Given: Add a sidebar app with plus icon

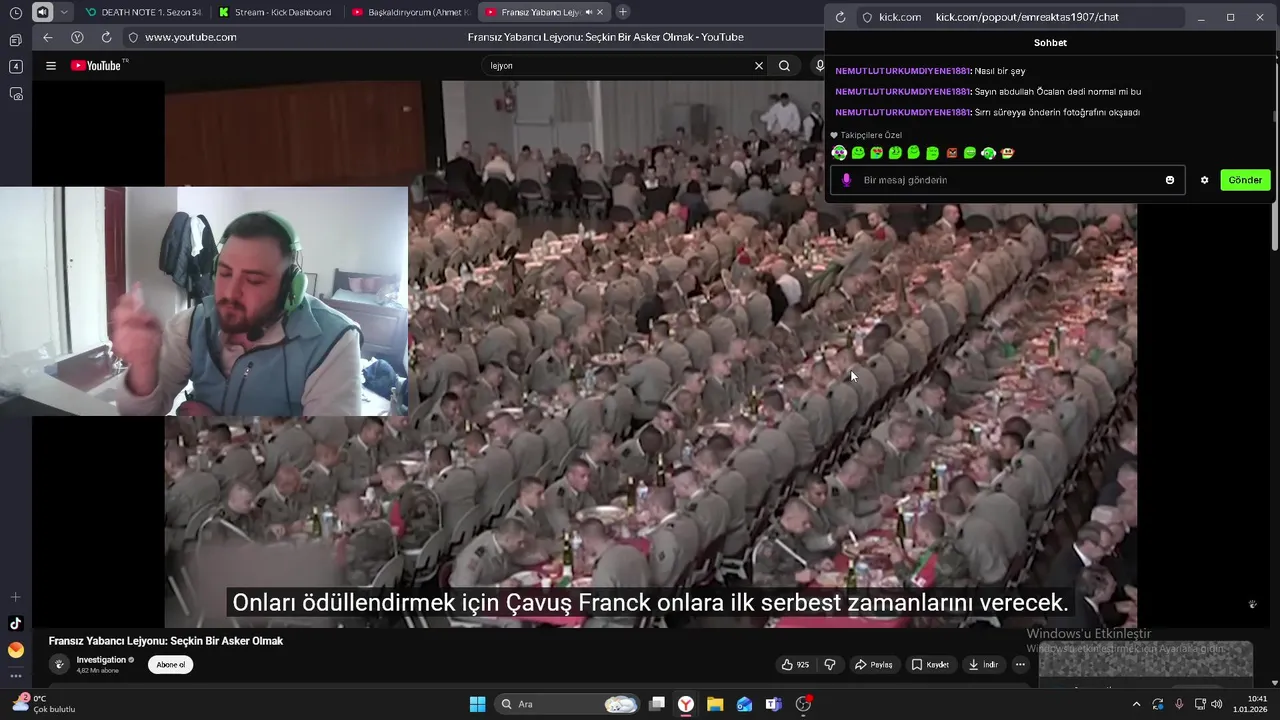Looking at the screenshot, I should point(15,597).
